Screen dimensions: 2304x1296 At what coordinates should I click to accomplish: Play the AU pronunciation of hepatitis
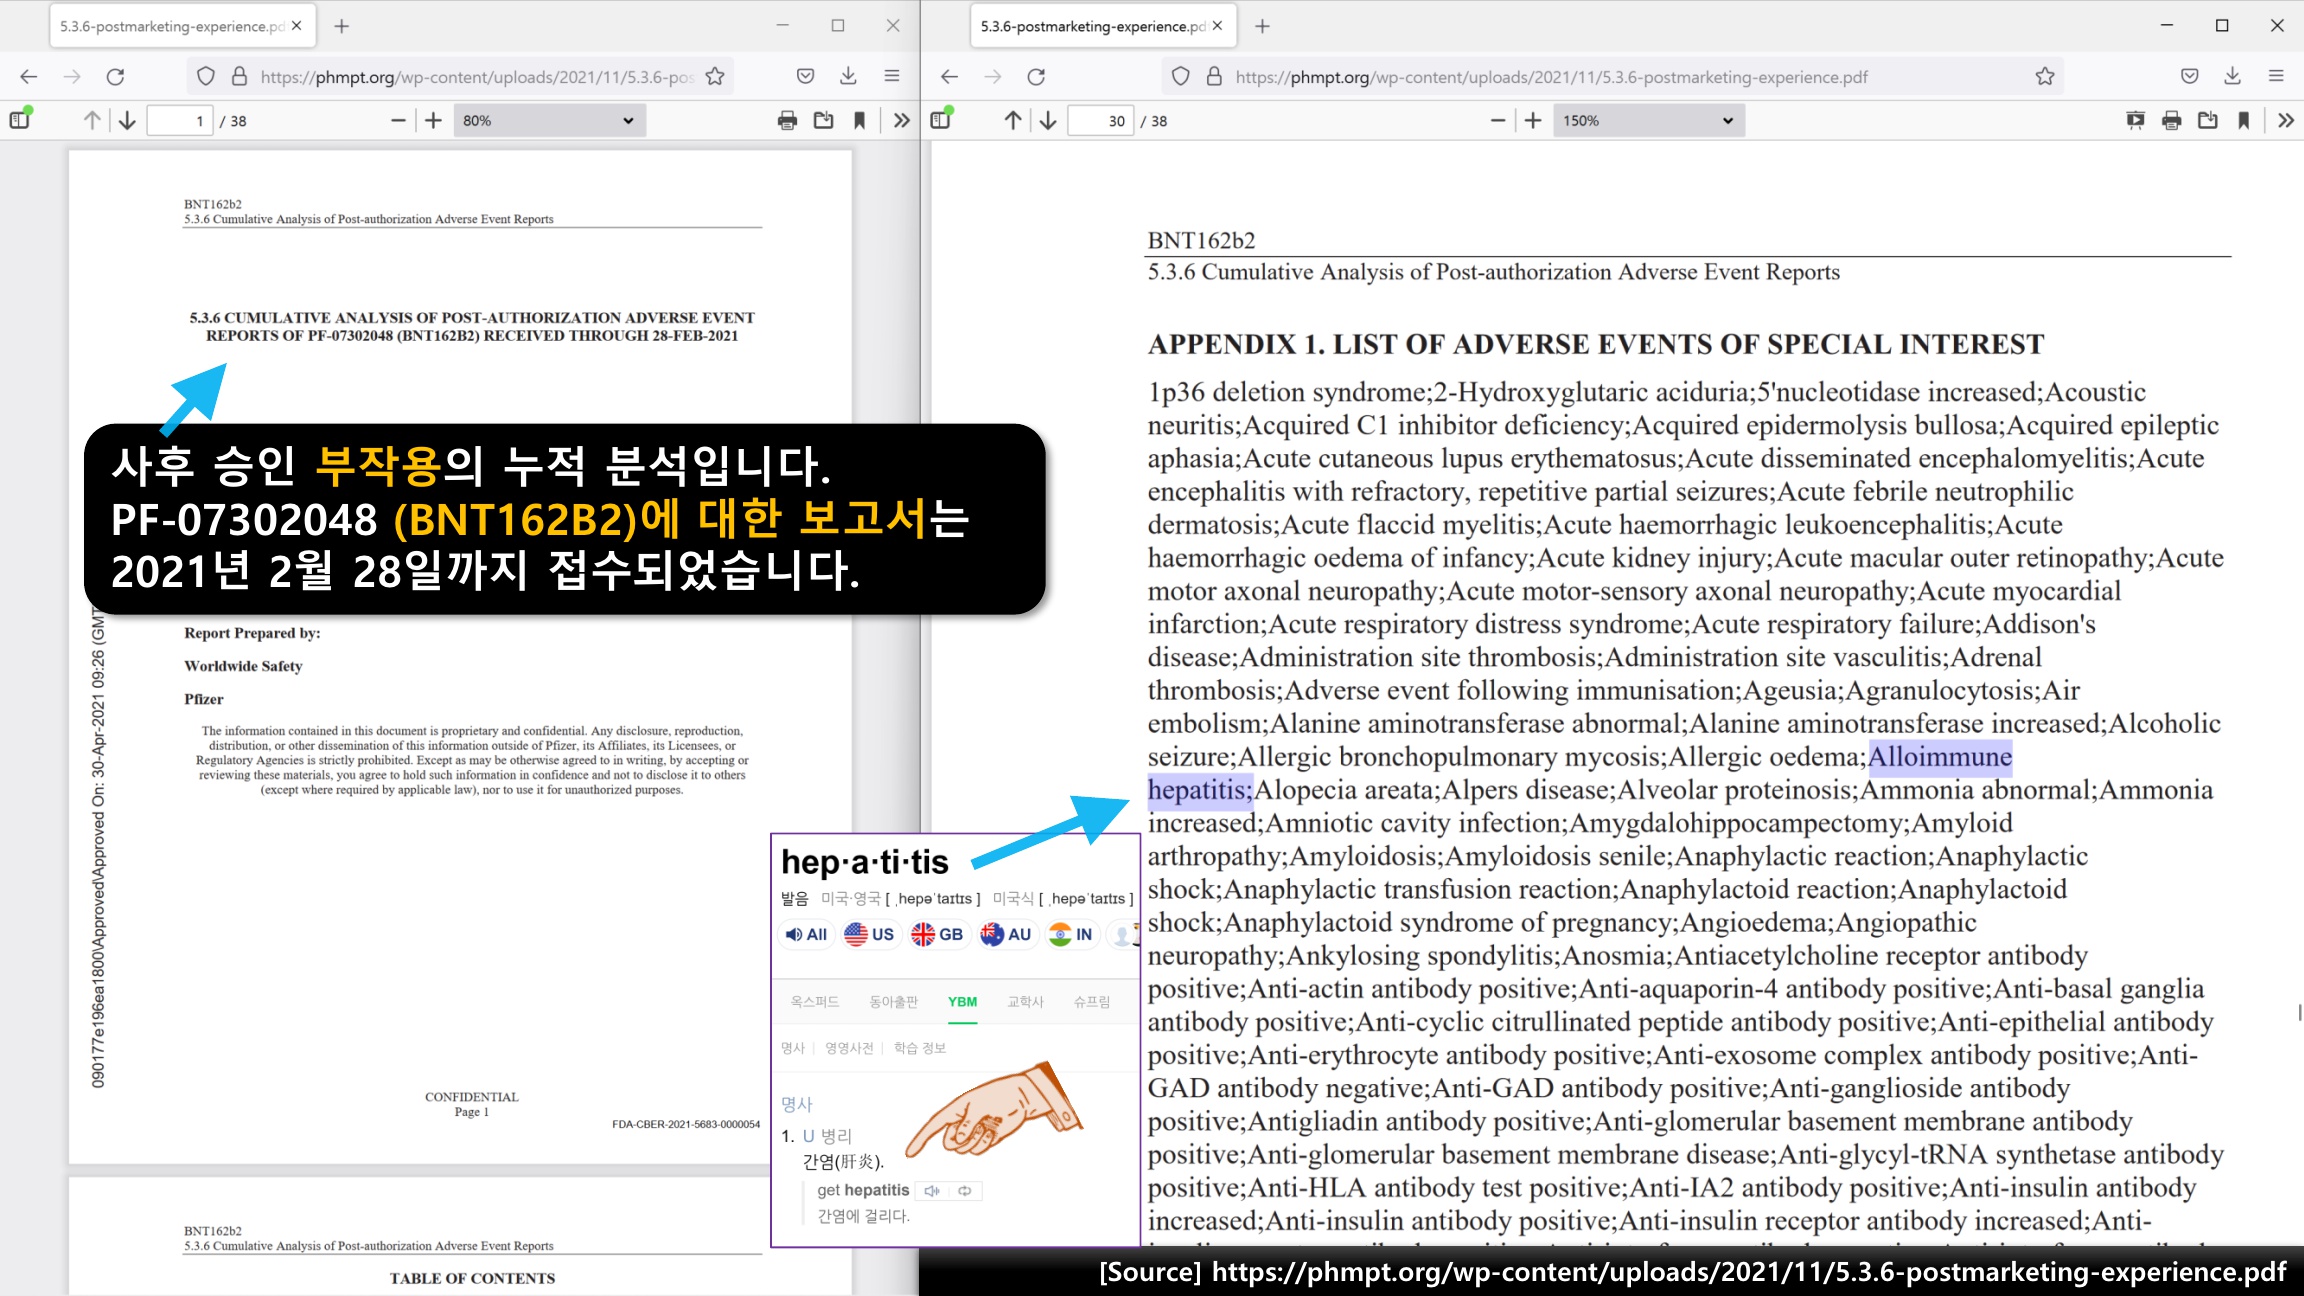point(1005,934)
